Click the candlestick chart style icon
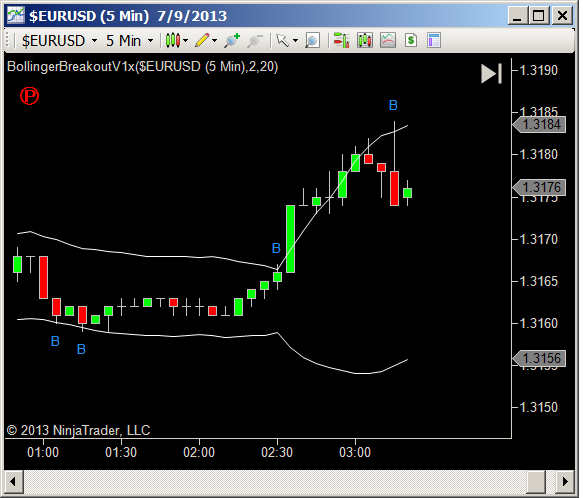The height and width of the screenshot is (498, 583). (x=173, y=40)
